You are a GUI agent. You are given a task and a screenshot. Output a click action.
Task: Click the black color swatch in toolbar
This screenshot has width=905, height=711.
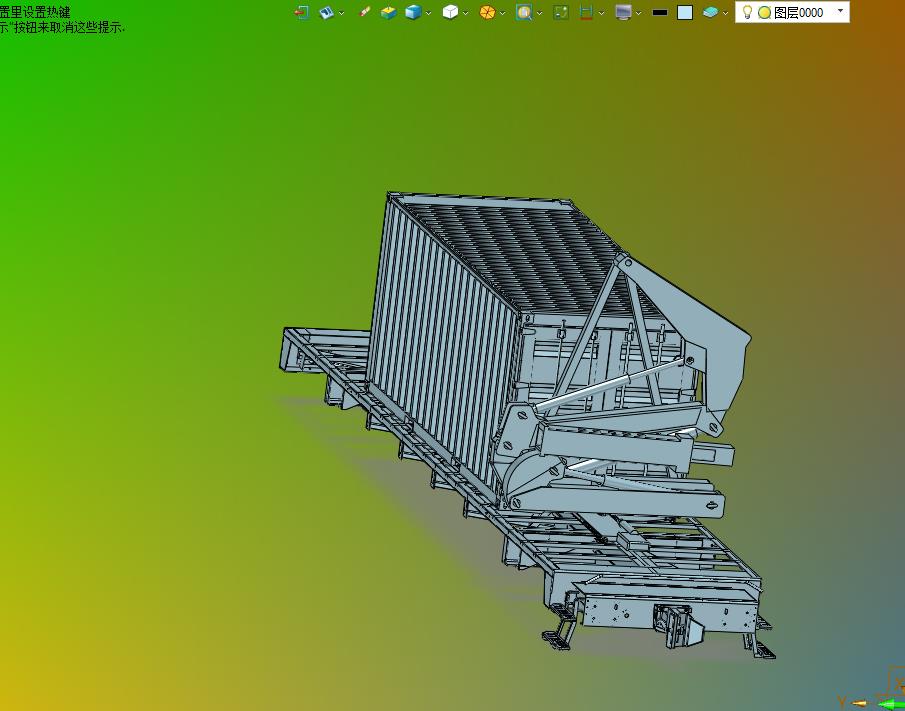pos(660,12)
